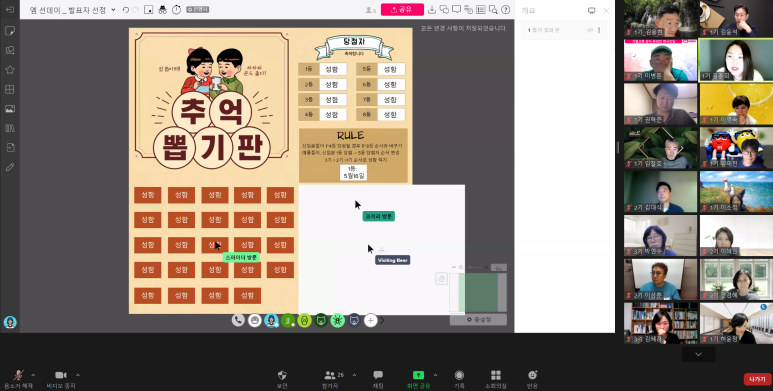Click the spider avatar in the participant bar
Viewport: 773px width, 391px height.
tap(338, 320)
